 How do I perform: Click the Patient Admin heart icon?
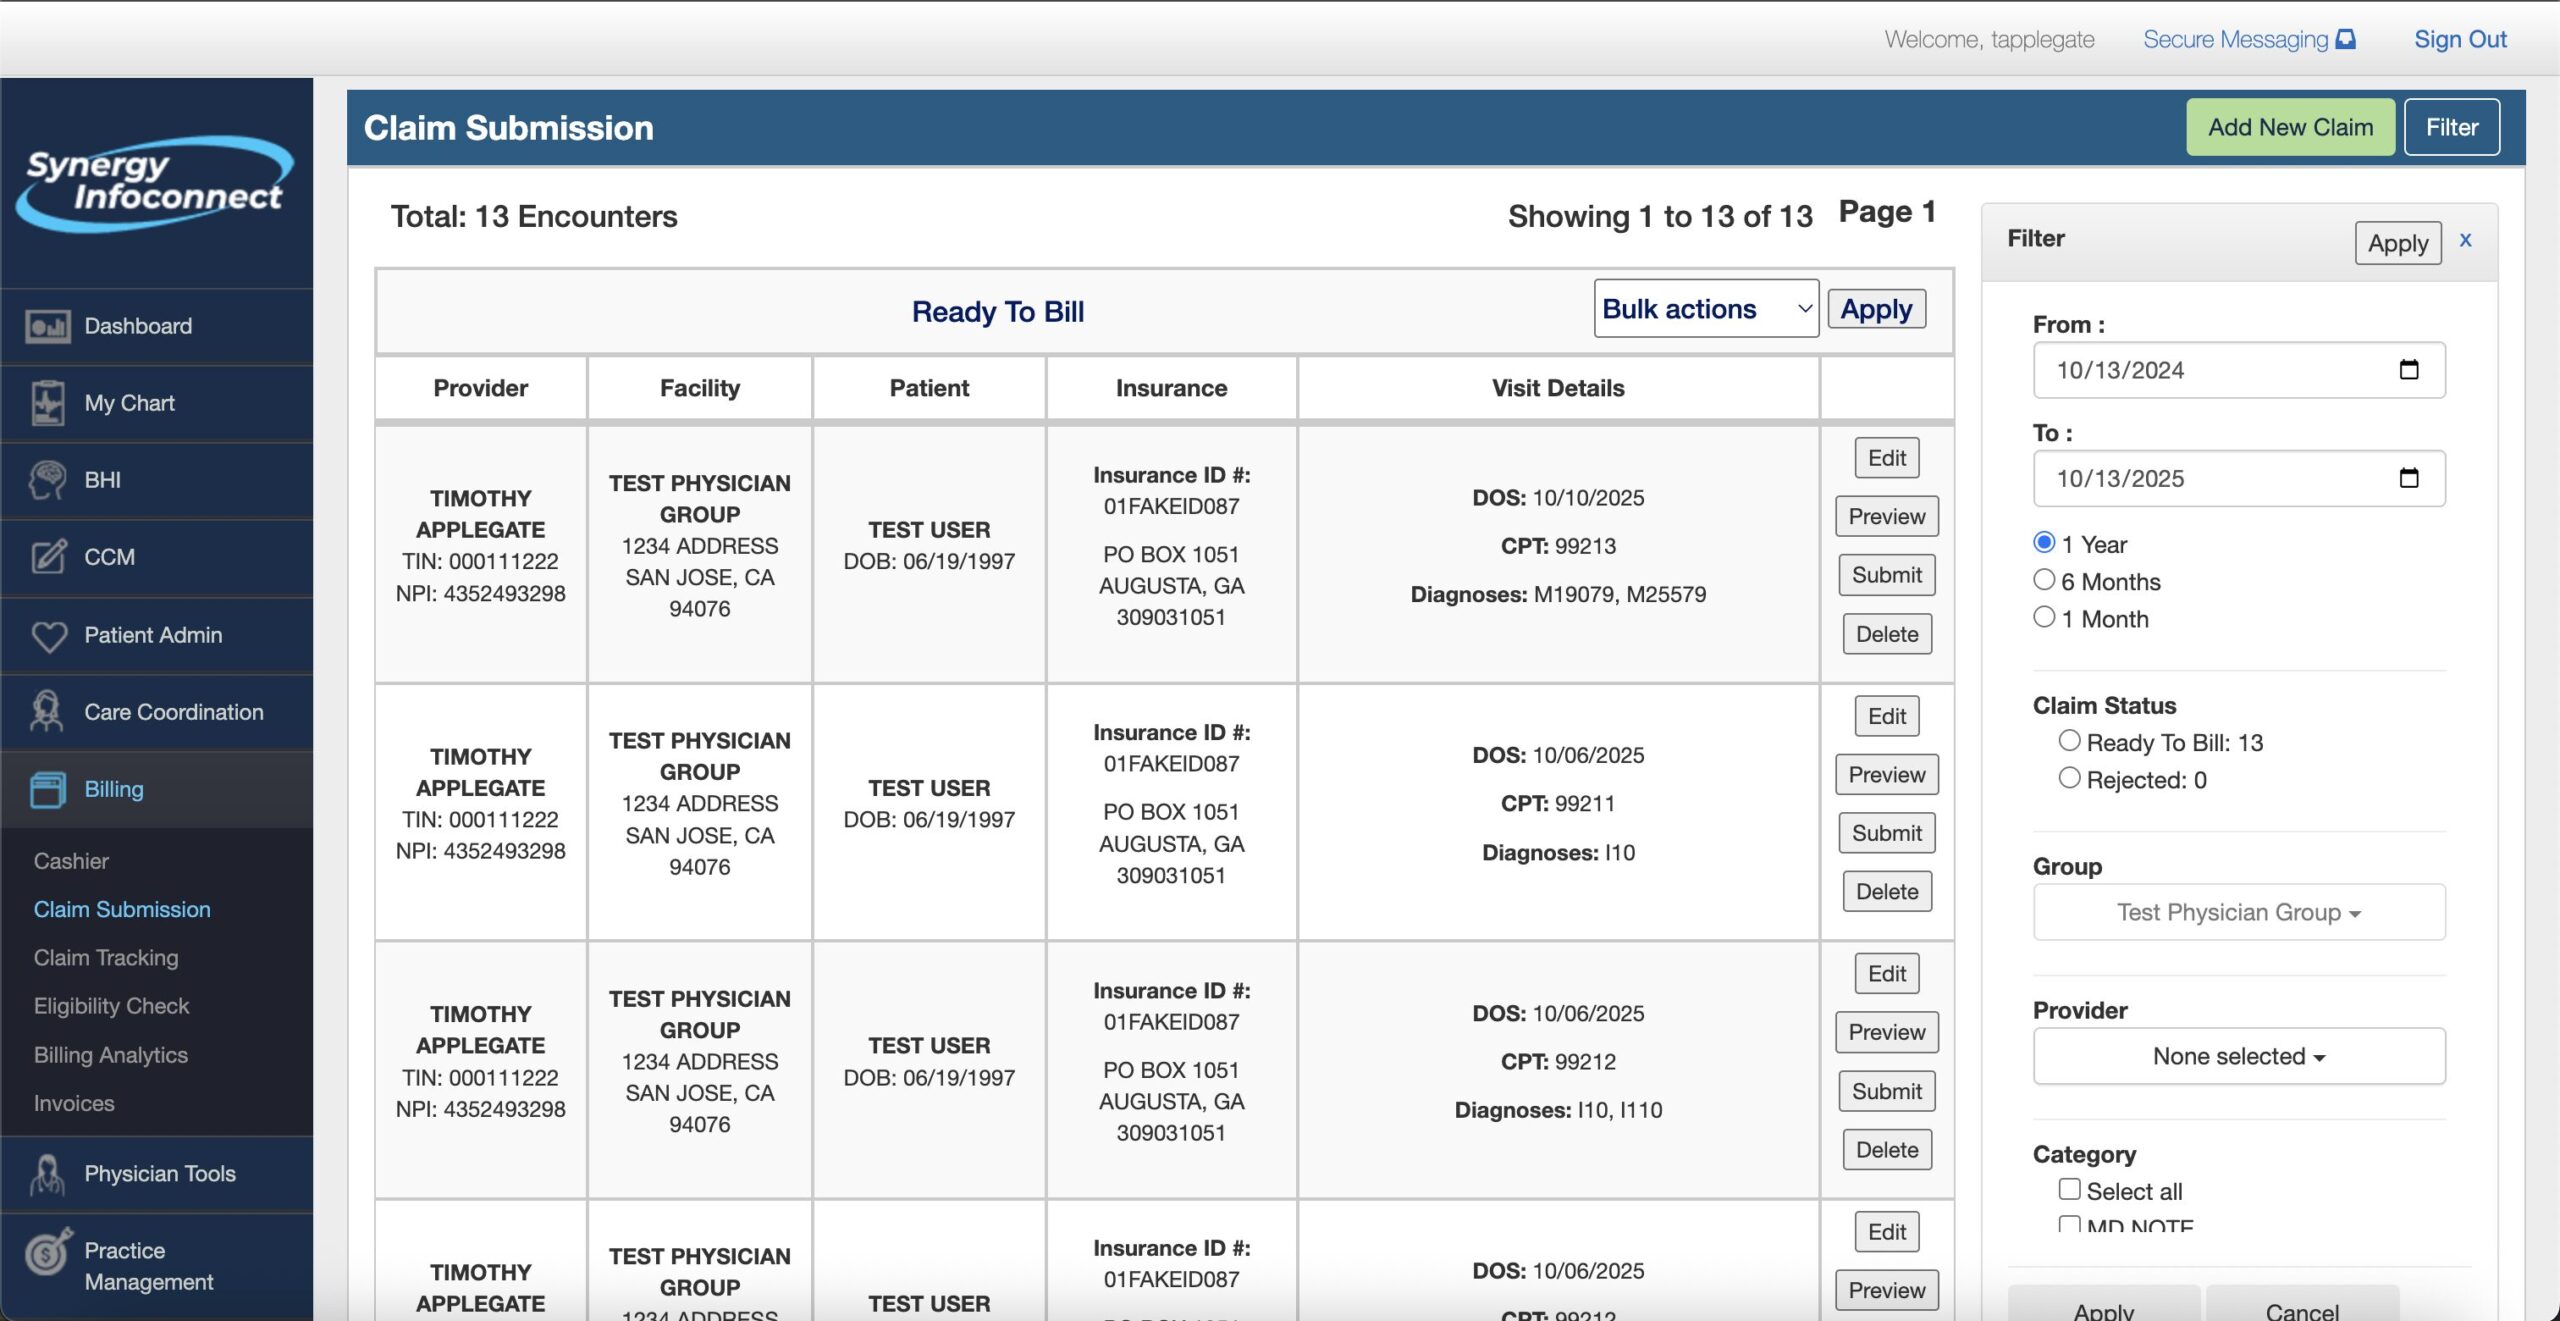(x=48, y=635)
